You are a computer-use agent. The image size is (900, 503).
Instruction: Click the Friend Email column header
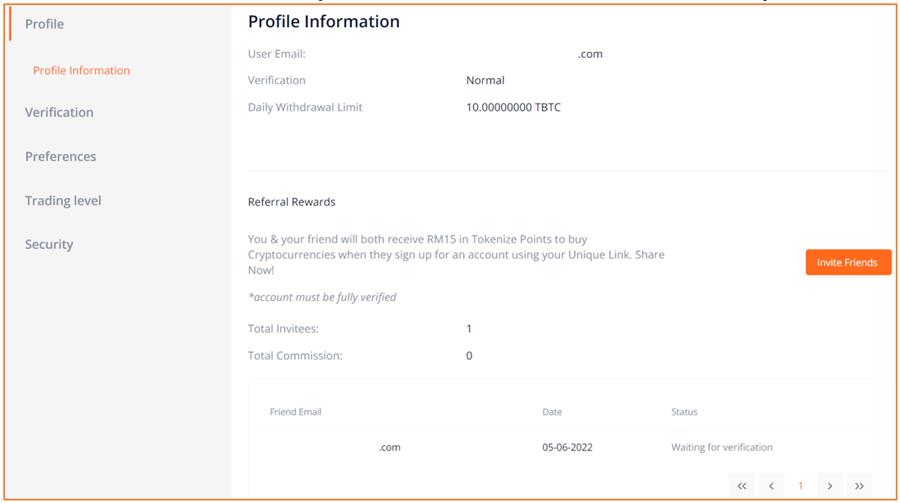[296, 412]
